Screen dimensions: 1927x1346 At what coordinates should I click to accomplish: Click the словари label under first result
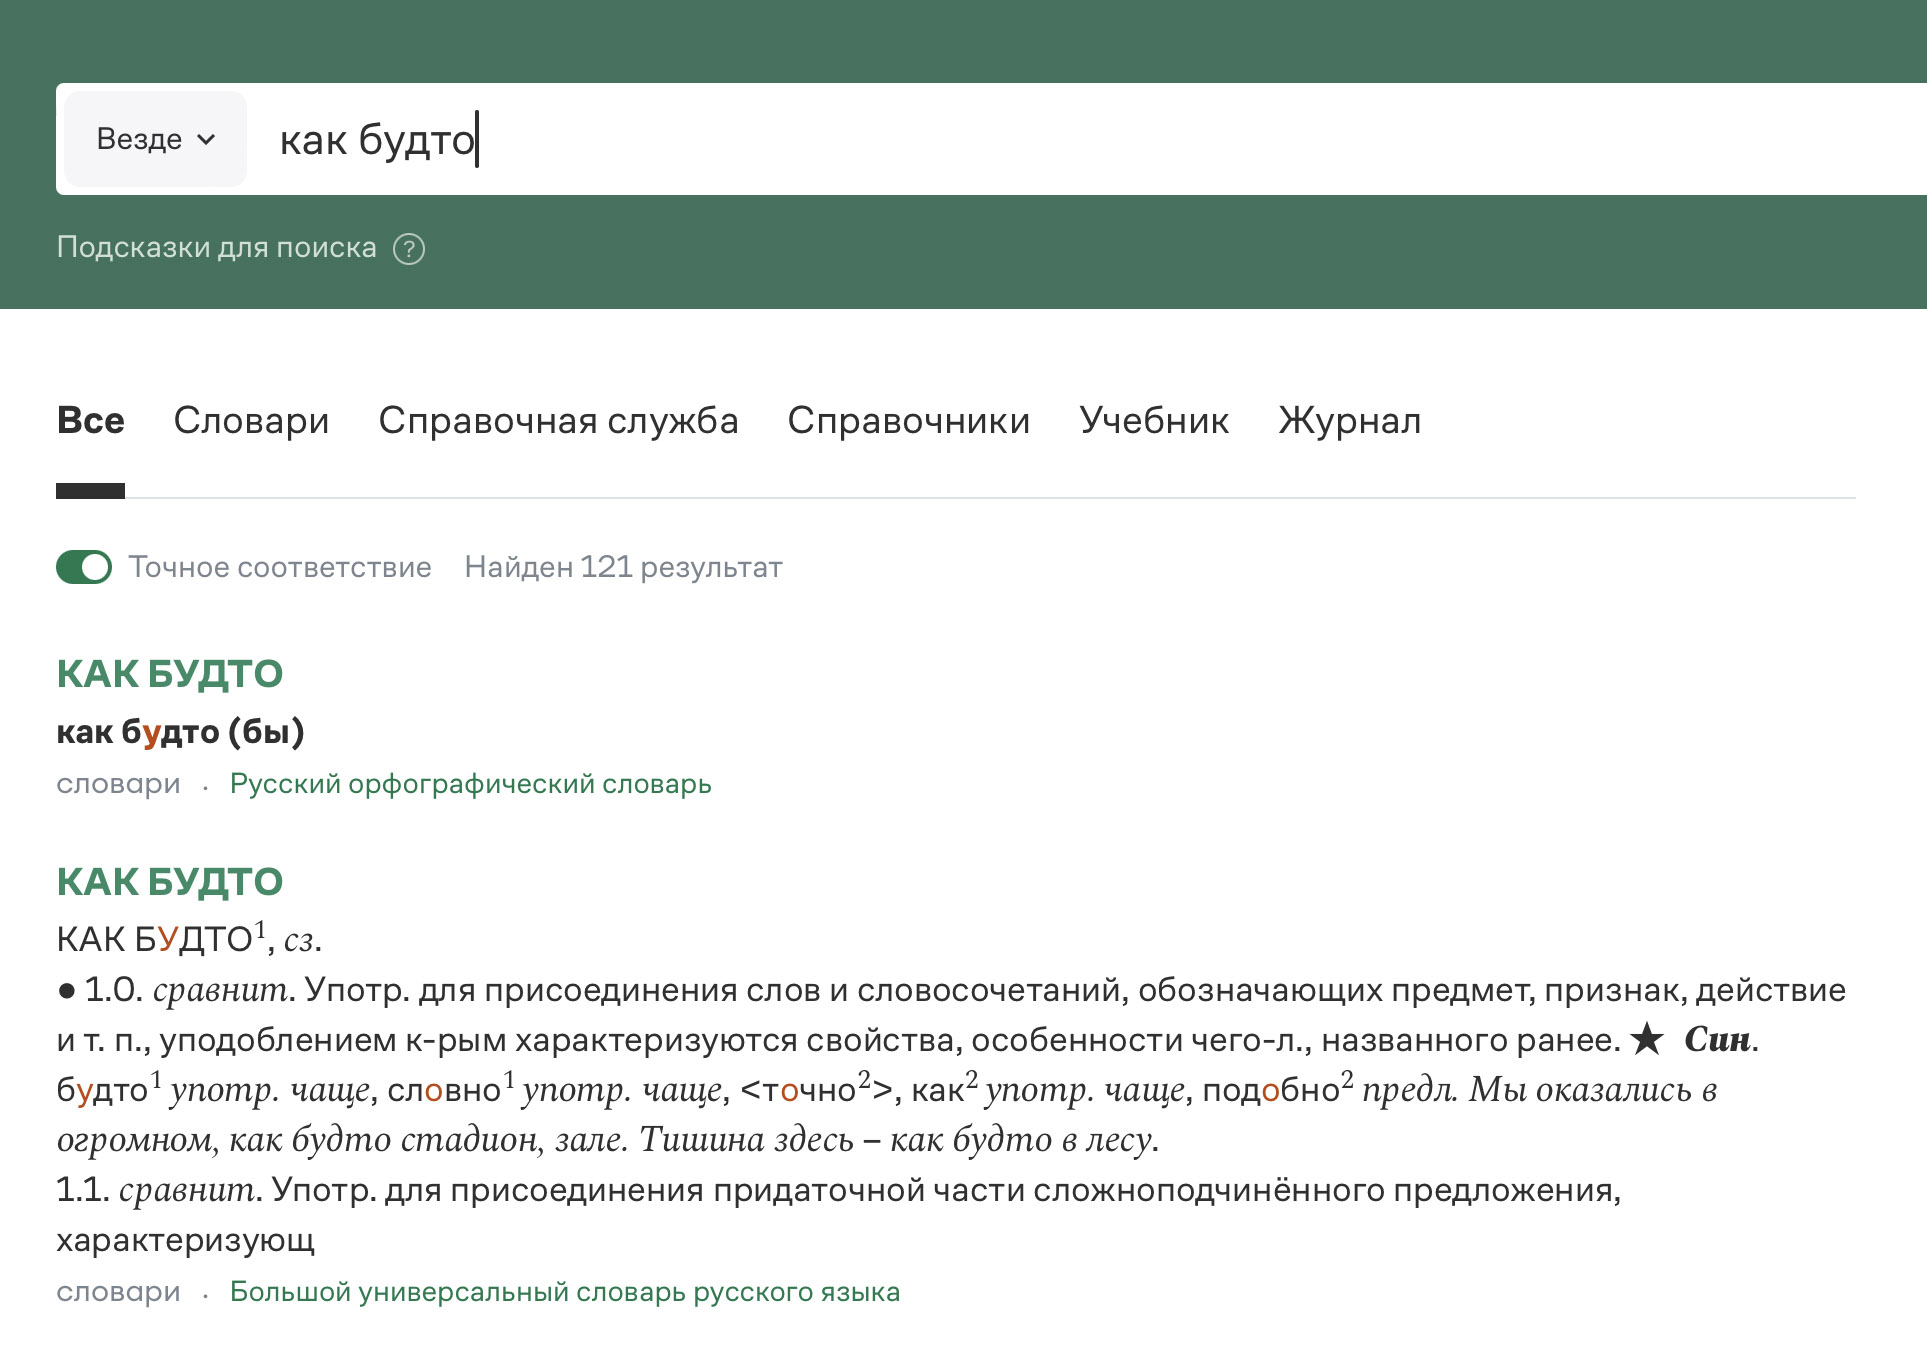118,784
